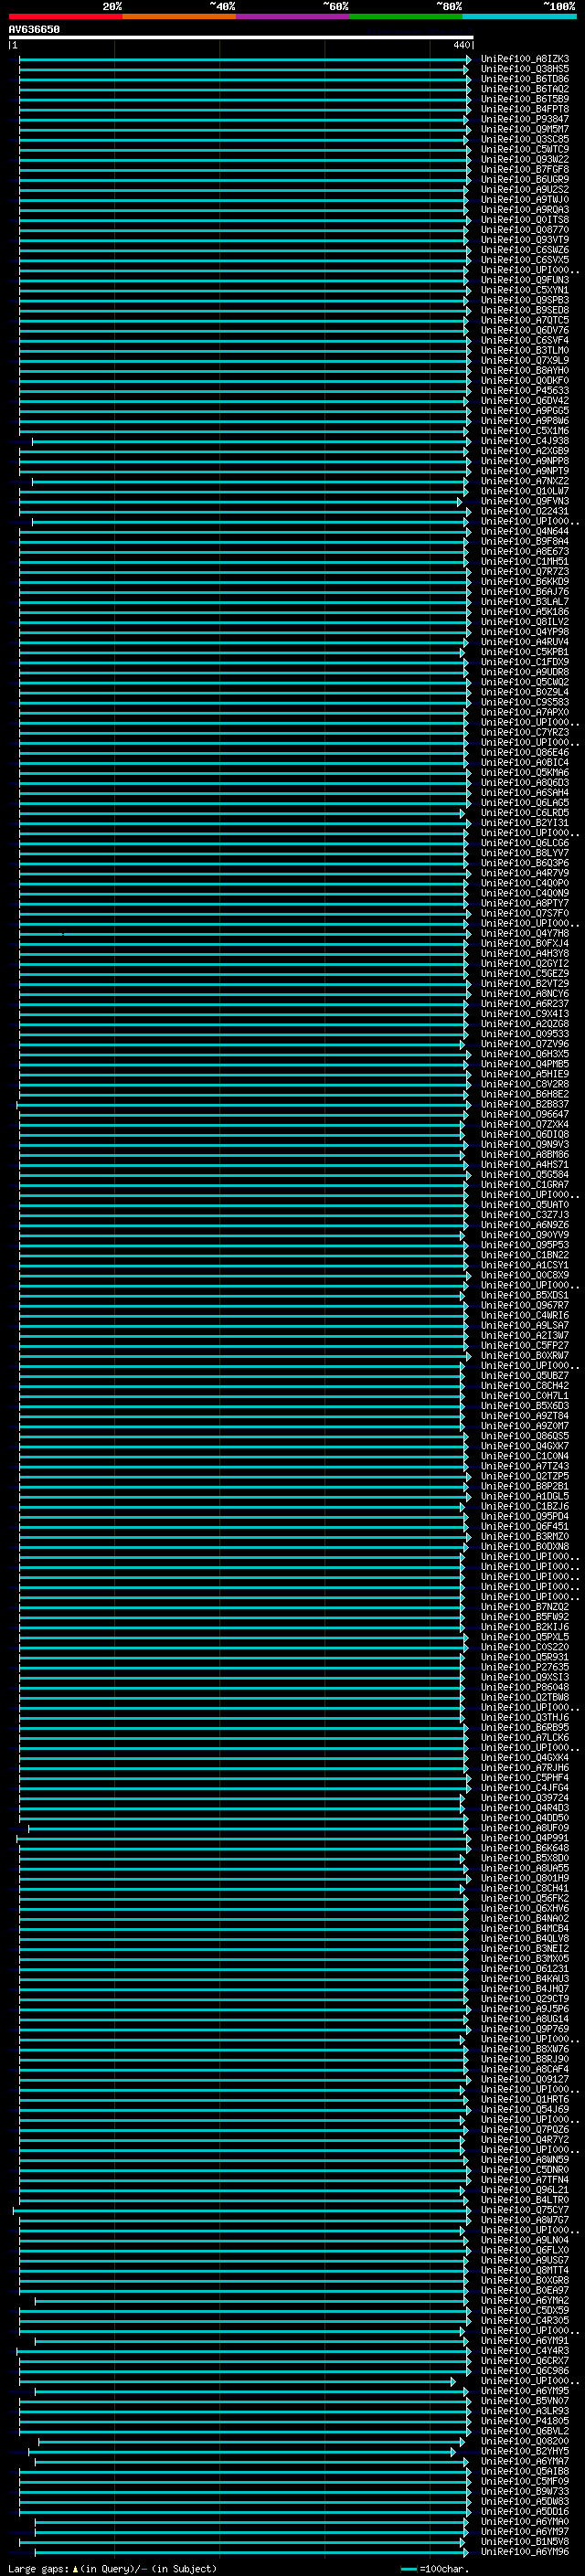This screenshot has height=2576, width=585.
Task: Select the UniRef100_Q3SC85 label
Action: click(x=524, y=139)
